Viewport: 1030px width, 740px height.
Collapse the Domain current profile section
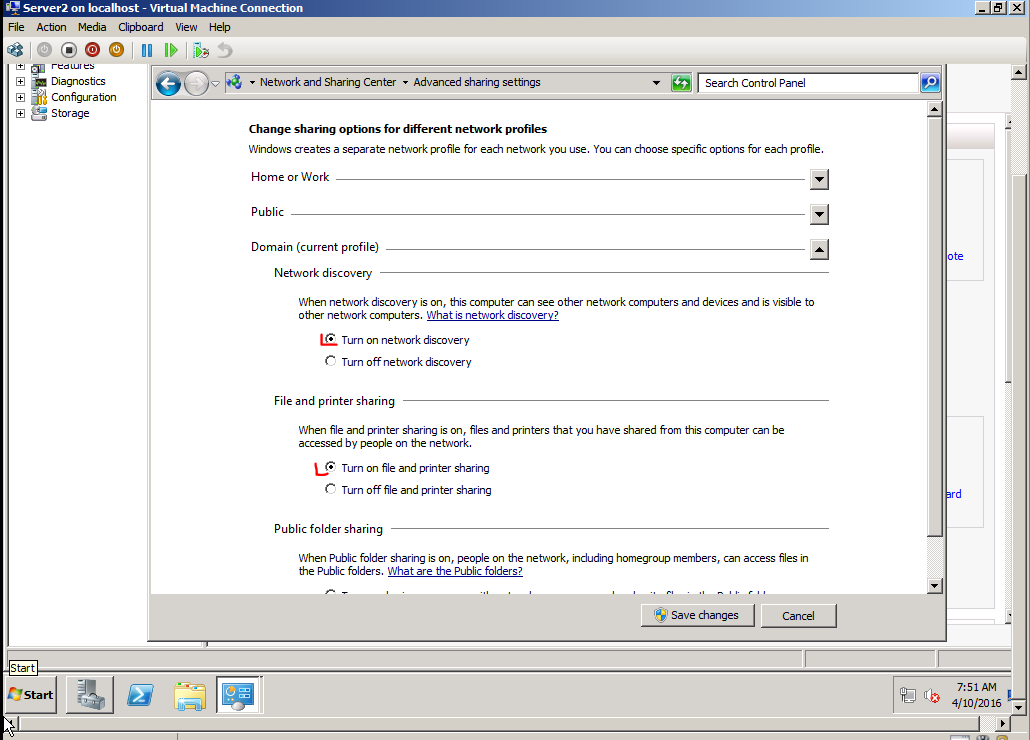pyautogui.click(x=819, y=250)
